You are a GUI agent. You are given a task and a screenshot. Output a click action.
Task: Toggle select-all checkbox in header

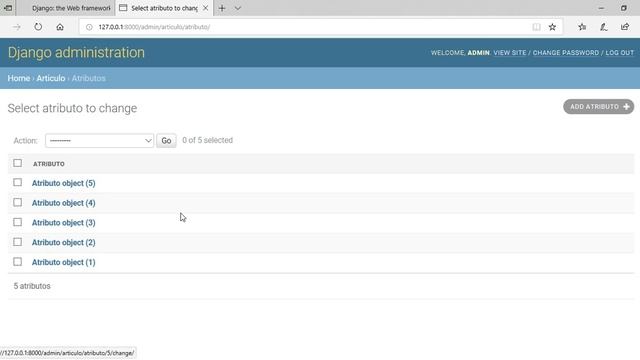[x=18, y=163]
